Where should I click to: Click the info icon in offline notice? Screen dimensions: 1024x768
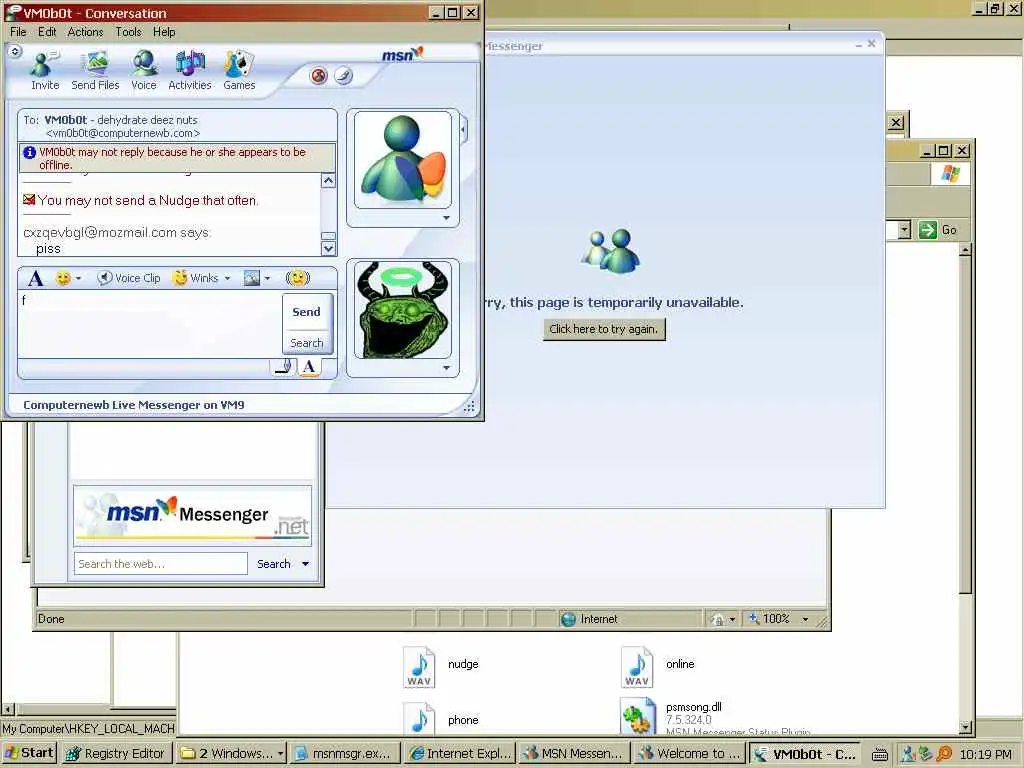click(x=29, y=153)
